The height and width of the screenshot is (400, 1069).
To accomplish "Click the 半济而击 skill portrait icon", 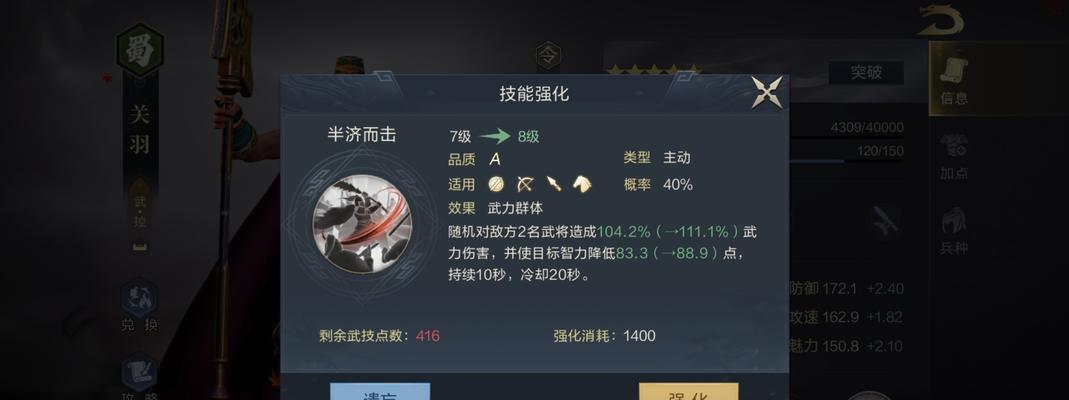I will point(362,225).
